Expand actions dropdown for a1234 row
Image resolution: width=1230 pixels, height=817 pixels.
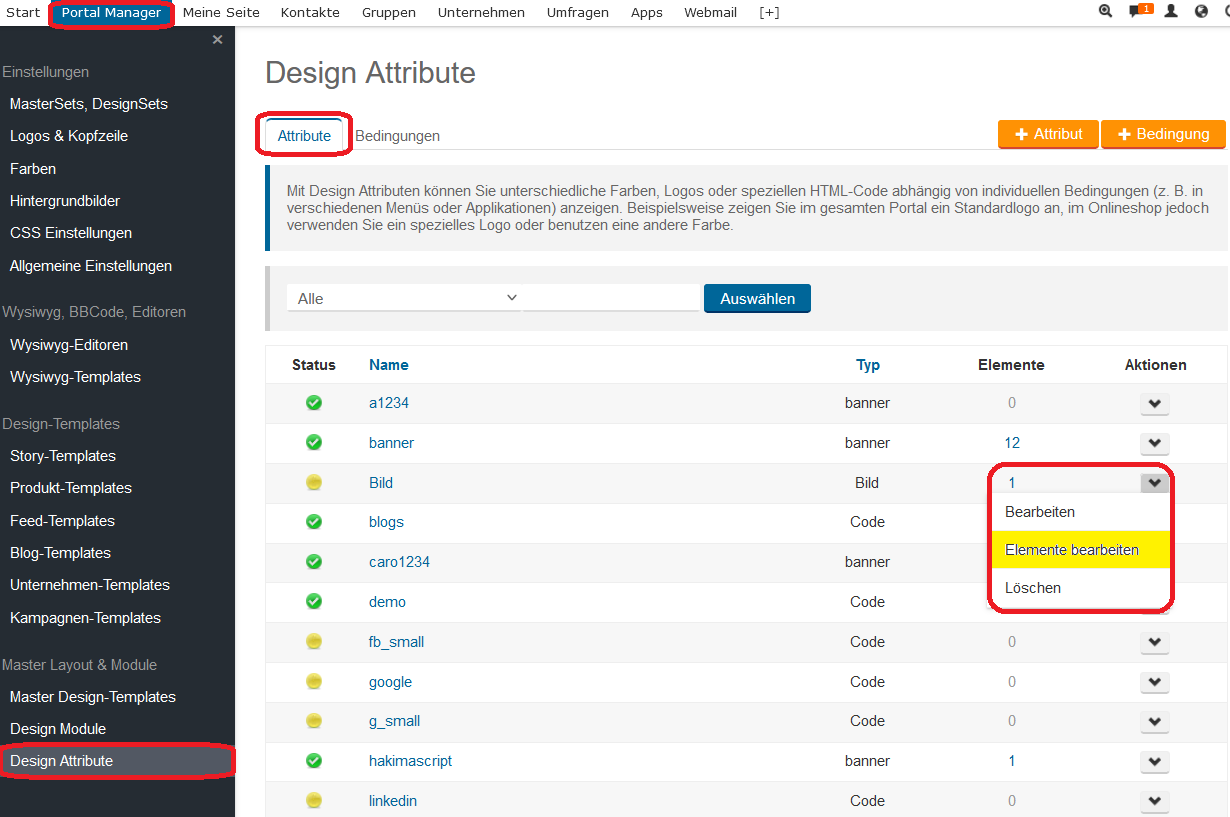(x=1155, y=404)
